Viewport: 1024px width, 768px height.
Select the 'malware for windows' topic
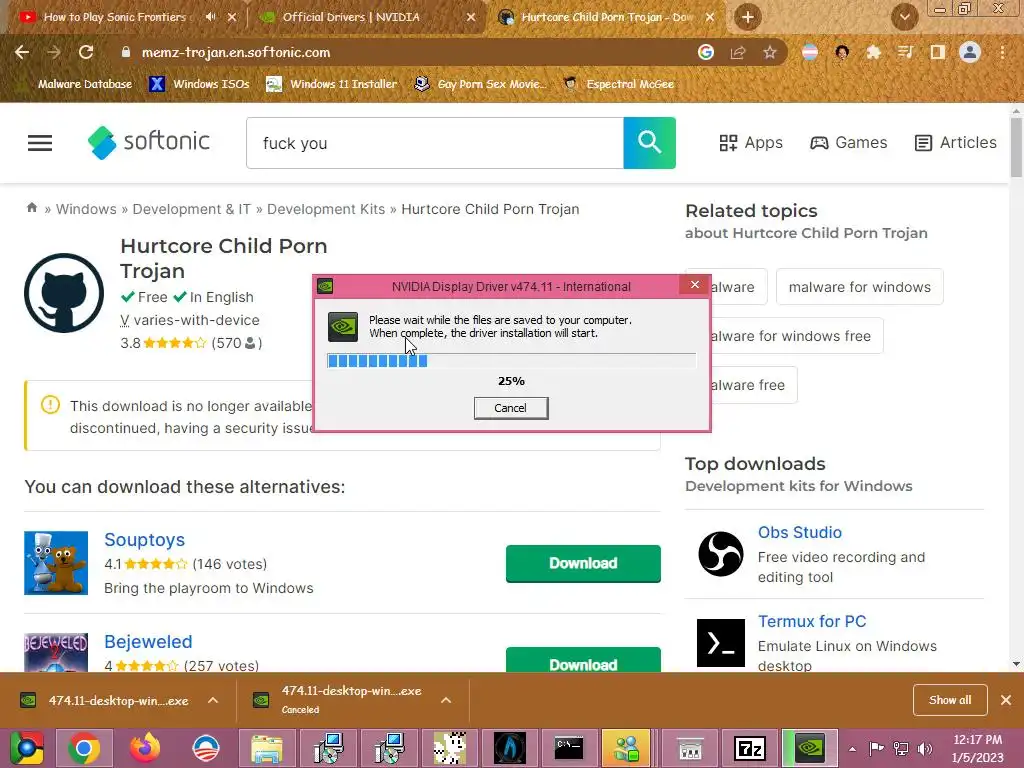(x=859, y=287)
